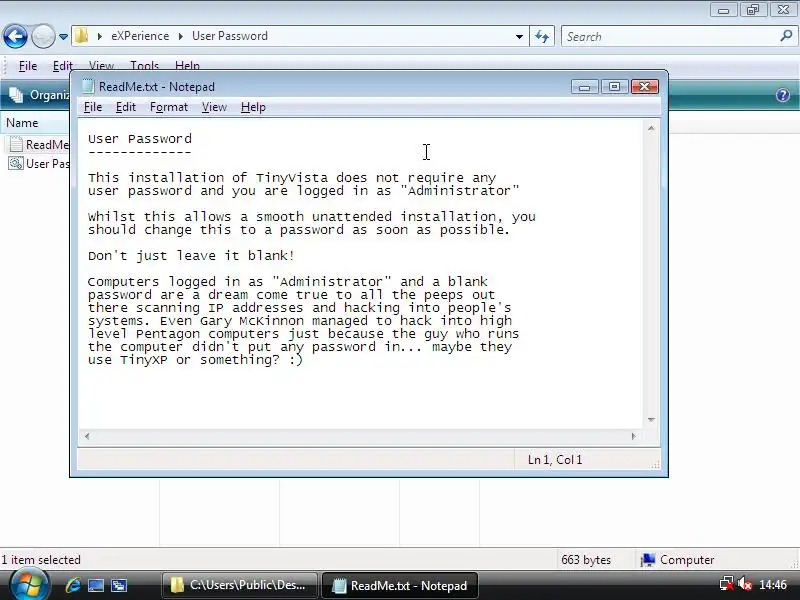Click the Notepad title bar document icon
The height and width of the screenshot is (600, 800).
pyautogui.click(x=88, y=87)
